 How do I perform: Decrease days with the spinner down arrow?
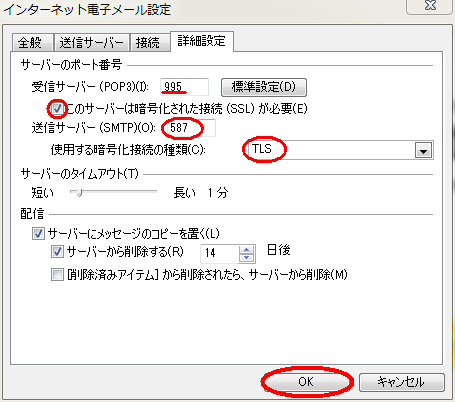[247, 258]
